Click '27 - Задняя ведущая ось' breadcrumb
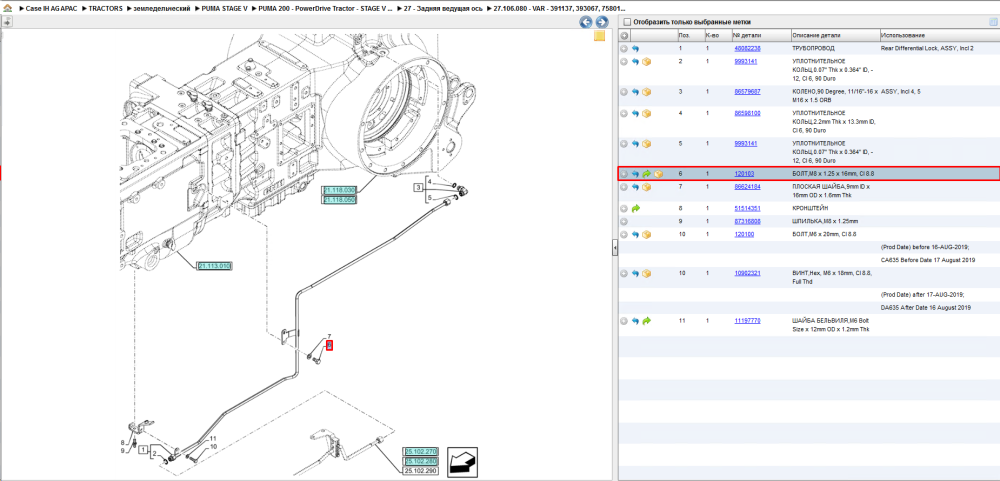 [442, 10]
